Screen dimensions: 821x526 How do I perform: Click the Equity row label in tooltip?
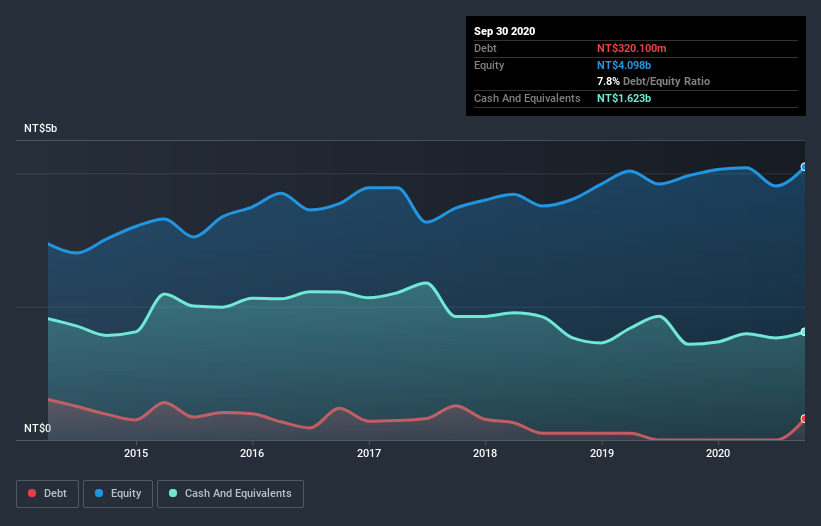pos(489,65)
